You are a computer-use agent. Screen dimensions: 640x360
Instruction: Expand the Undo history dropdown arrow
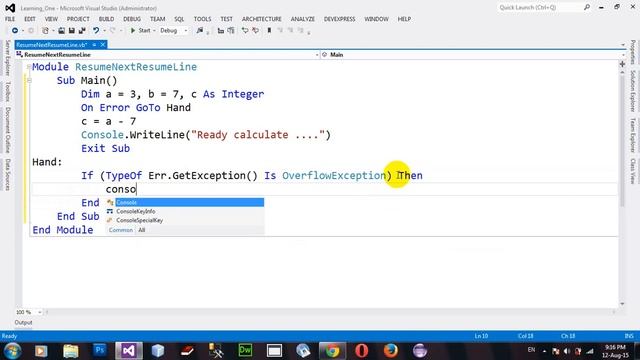[x=104, y=31]
